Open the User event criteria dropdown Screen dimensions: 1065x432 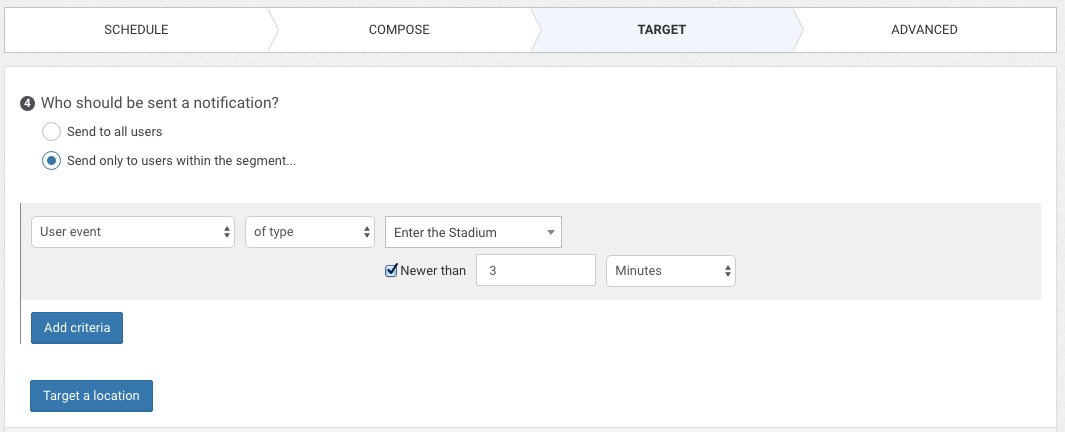coord(133,232)
